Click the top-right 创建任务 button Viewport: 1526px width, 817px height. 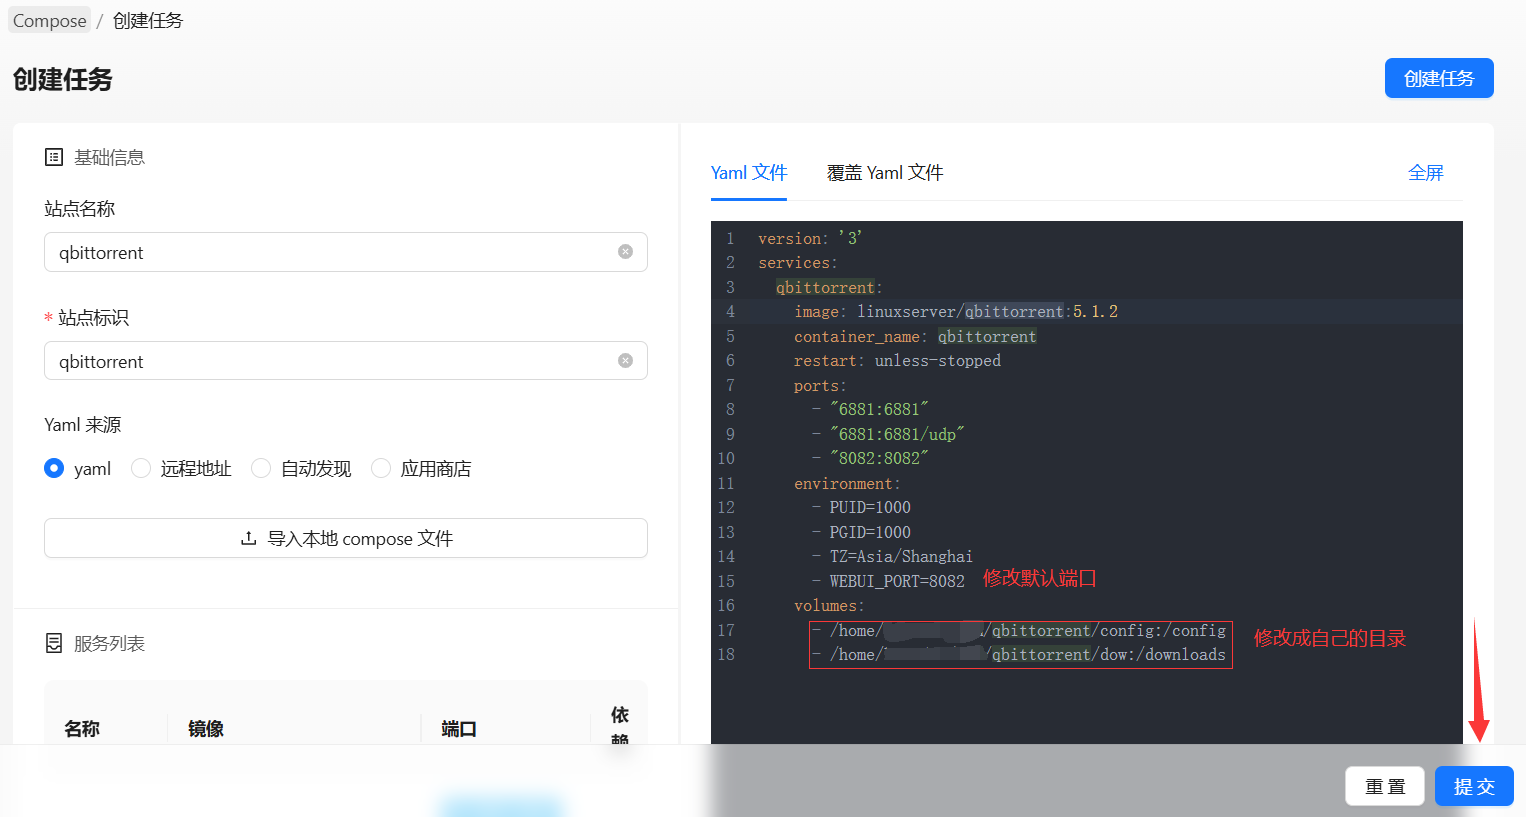pos(1439,78)
